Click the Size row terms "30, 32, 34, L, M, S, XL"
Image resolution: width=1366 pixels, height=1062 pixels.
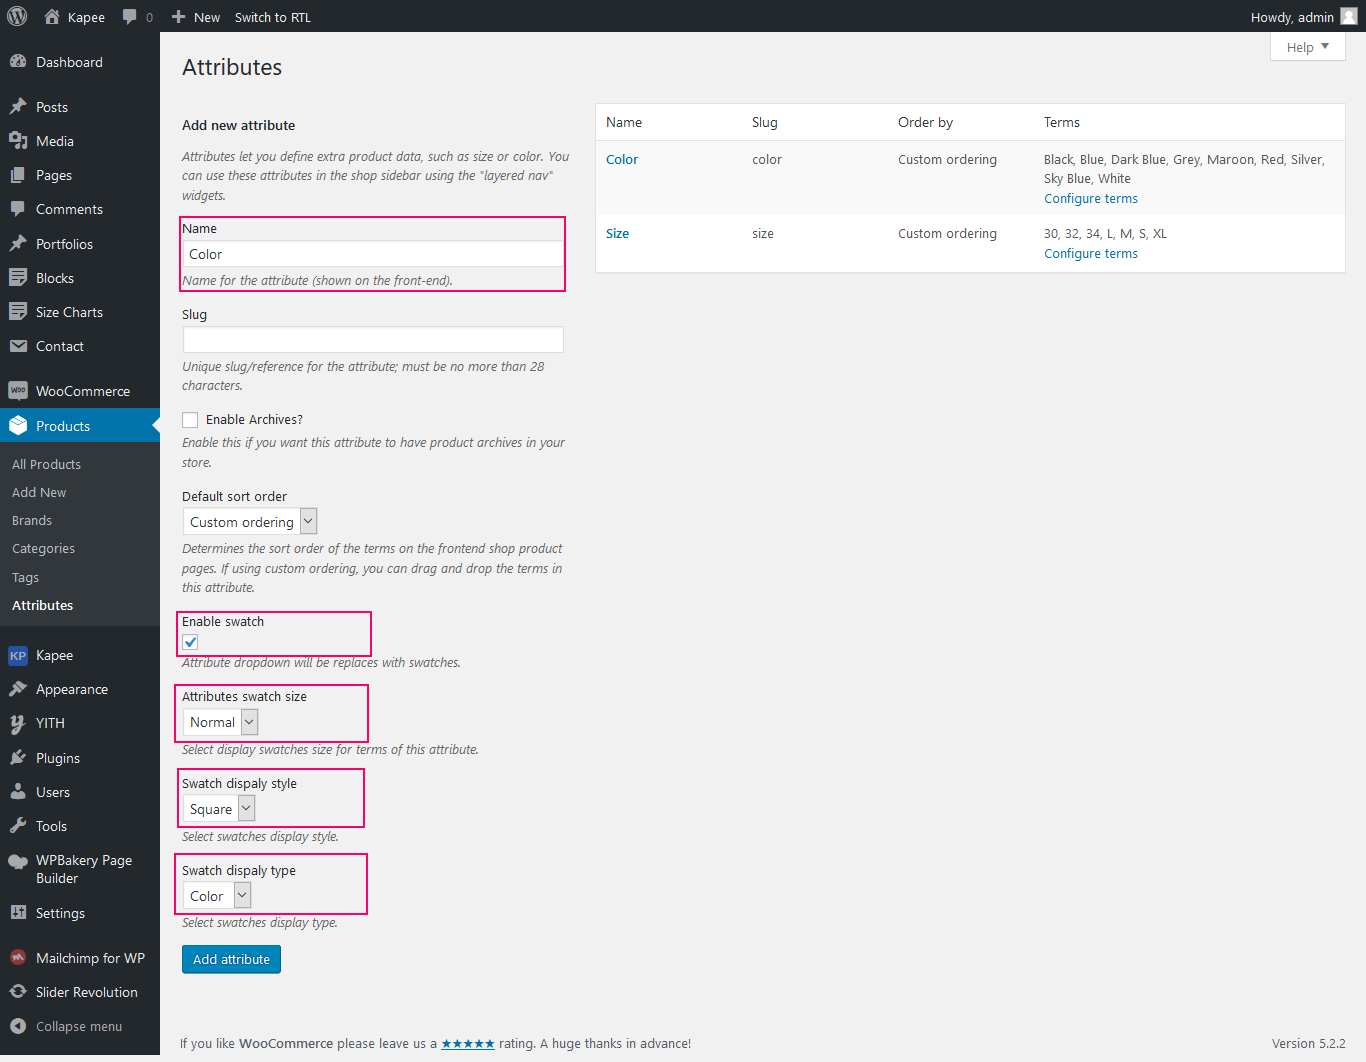point(1105,233)
